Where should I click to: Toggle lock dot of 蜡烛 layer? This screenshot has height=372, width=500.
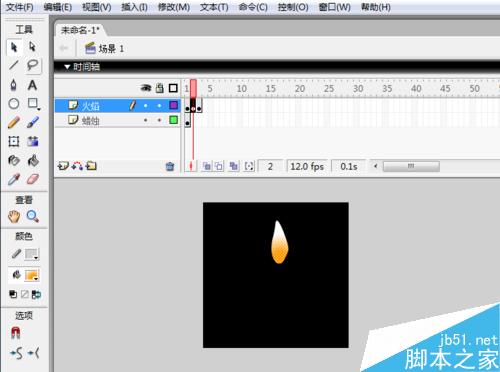tap(160, 120)
